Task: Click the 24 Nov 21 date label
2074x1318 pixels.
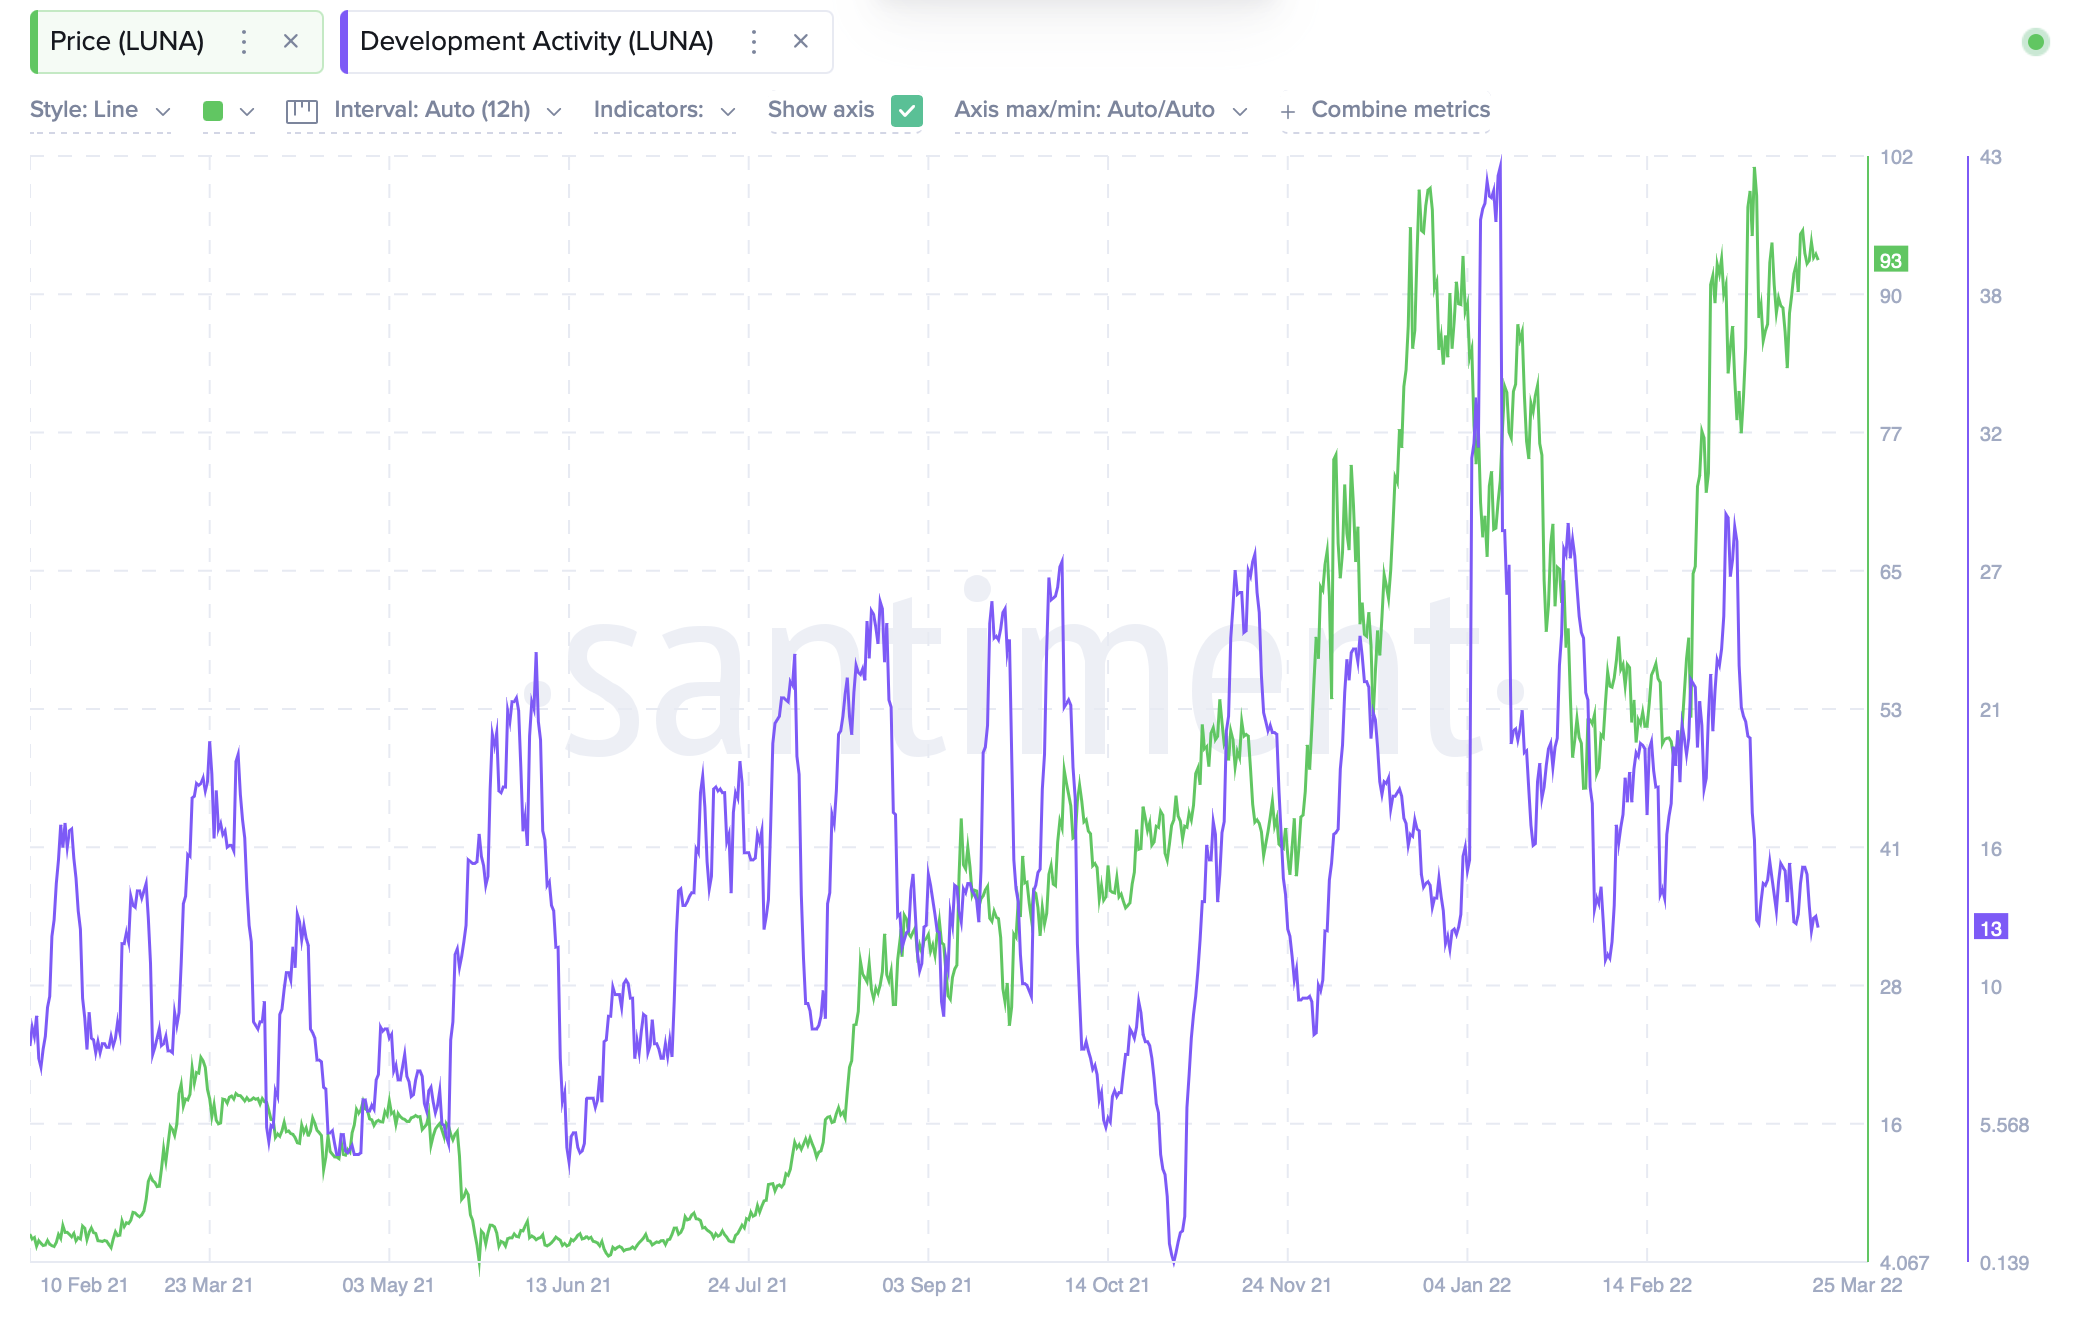Action: pyautogui.click(x=1286, y=1285)
